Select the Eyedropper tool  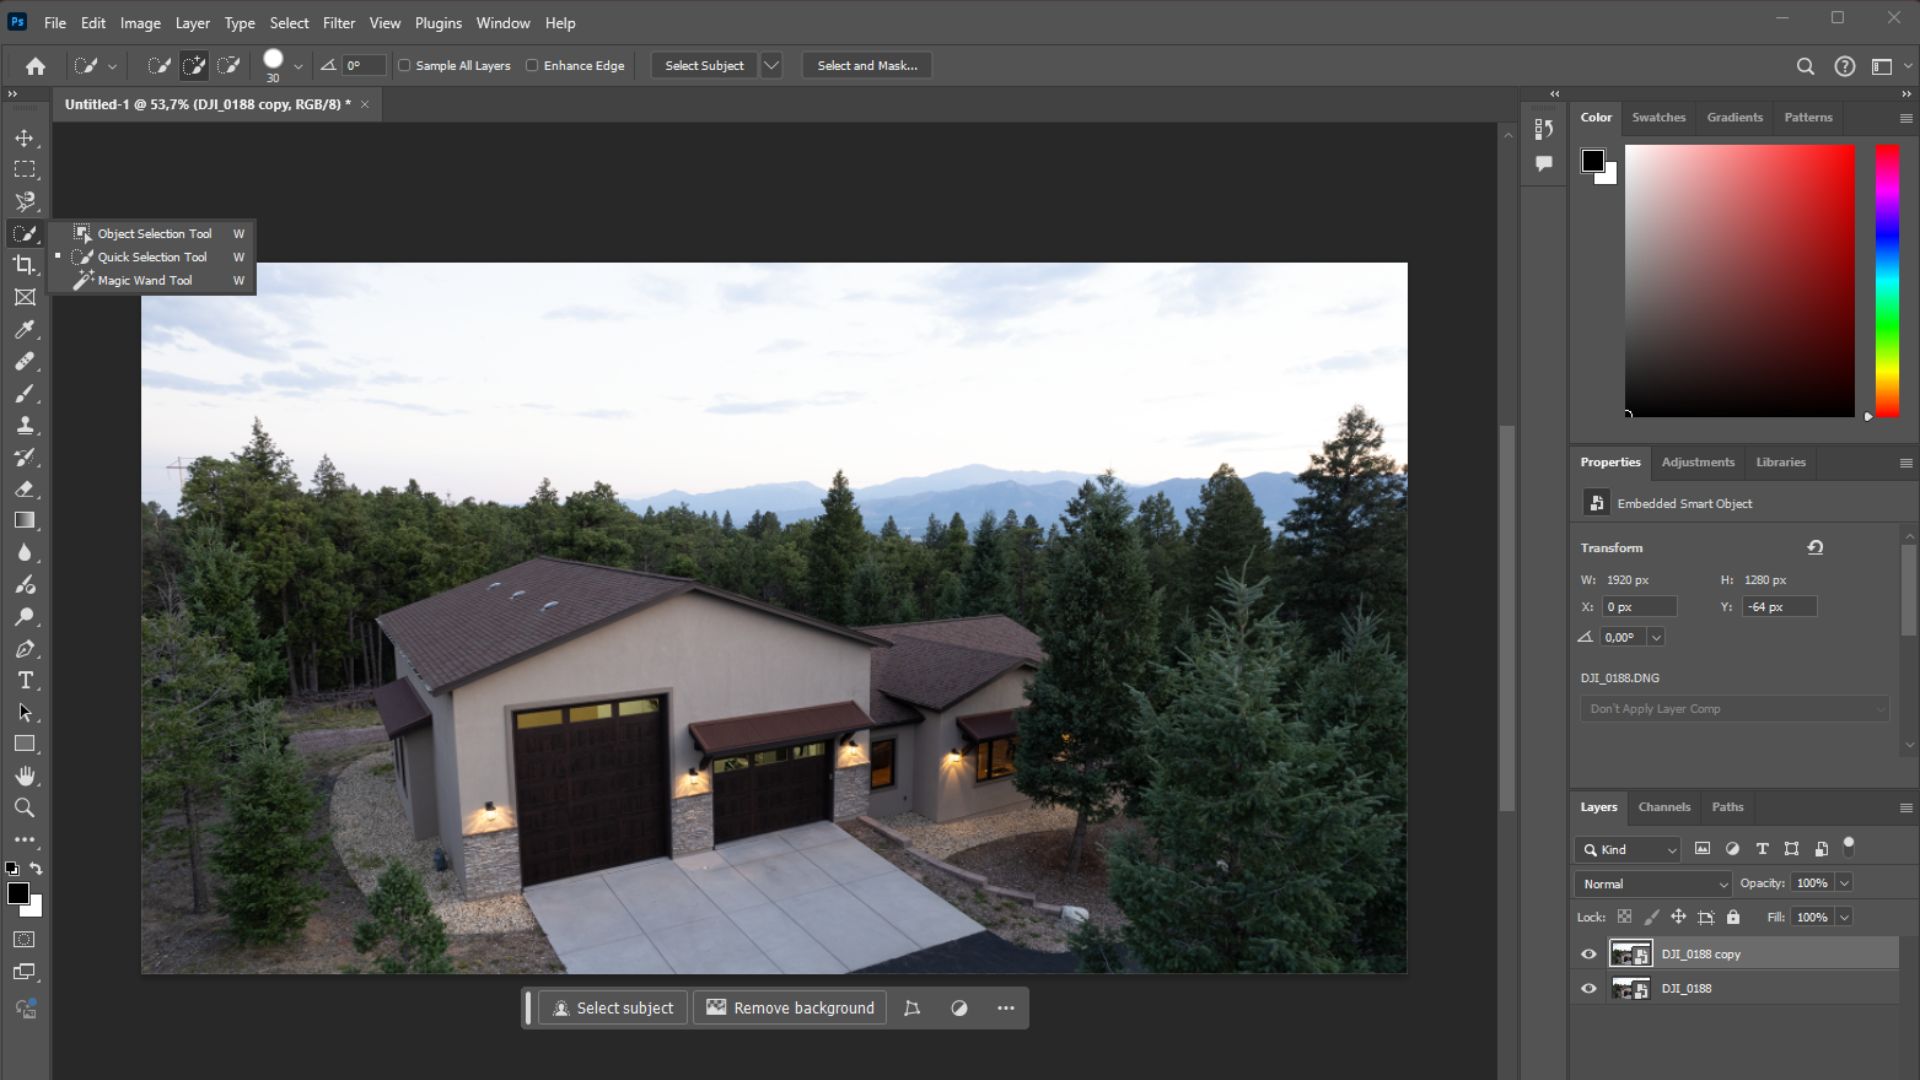click(x=25, y=329)
